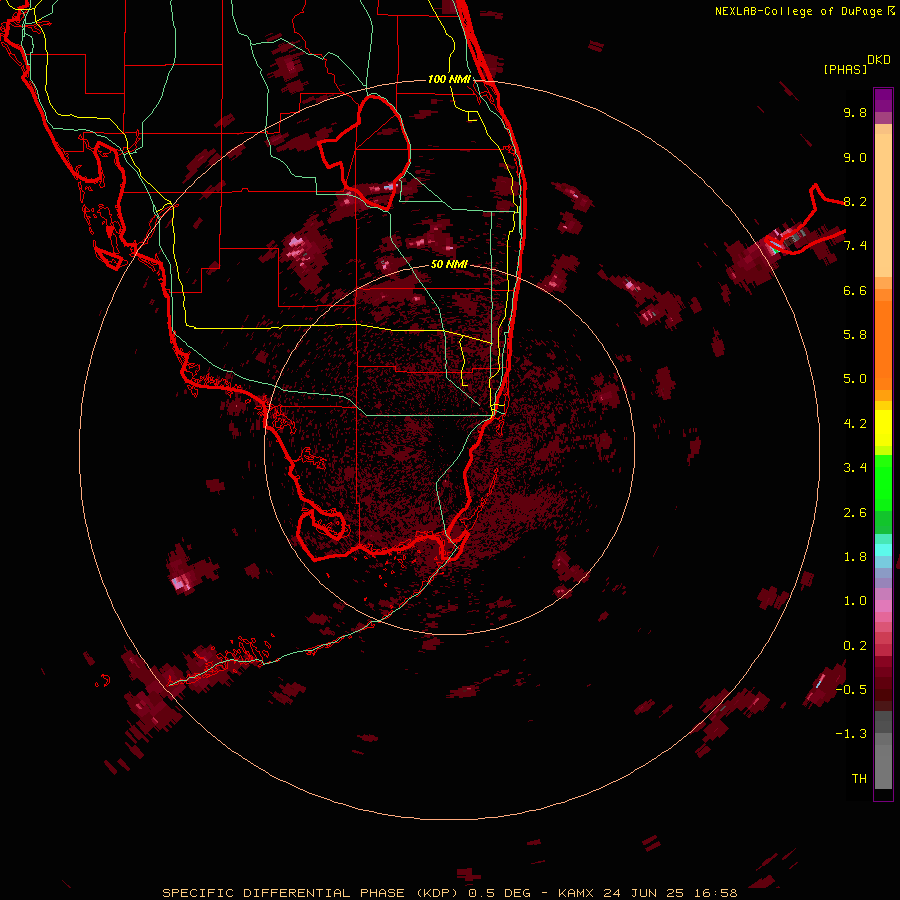Click the 3.4 value on the color scale
The width and height of the screenshot is (900, 900).
click(855, 468)
